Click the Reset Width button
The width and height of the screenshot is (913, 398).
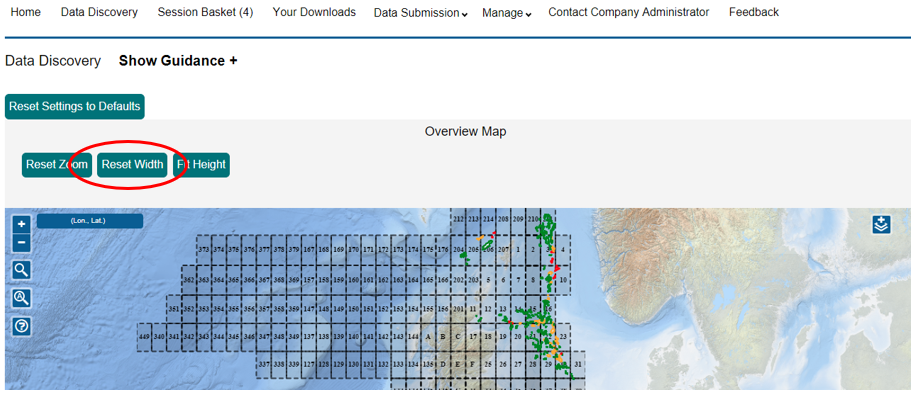coord(132,165)
